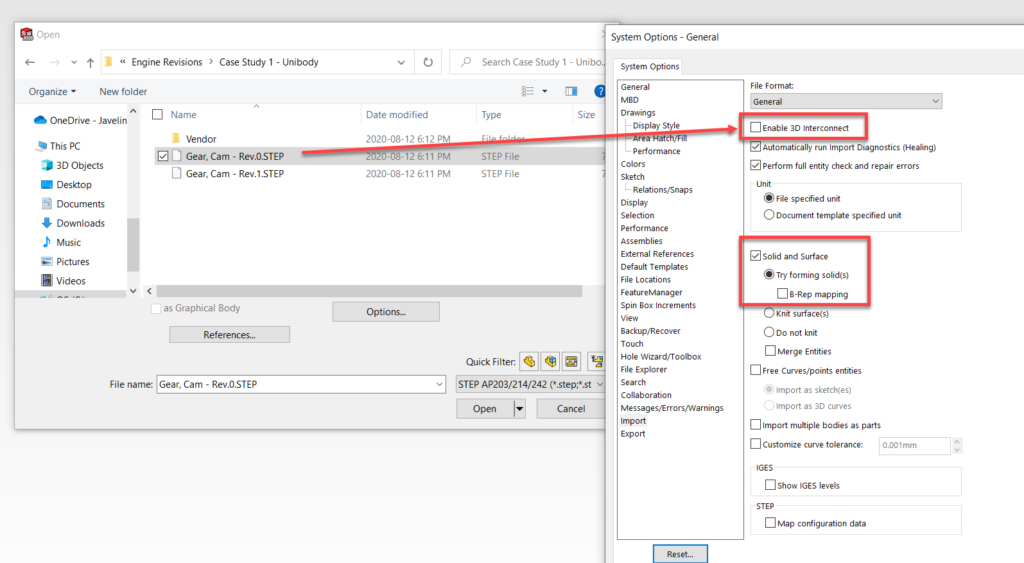Open Documents in navigation pane
This screenshot has height=563, width=1024.
click(x=72, y=204)
